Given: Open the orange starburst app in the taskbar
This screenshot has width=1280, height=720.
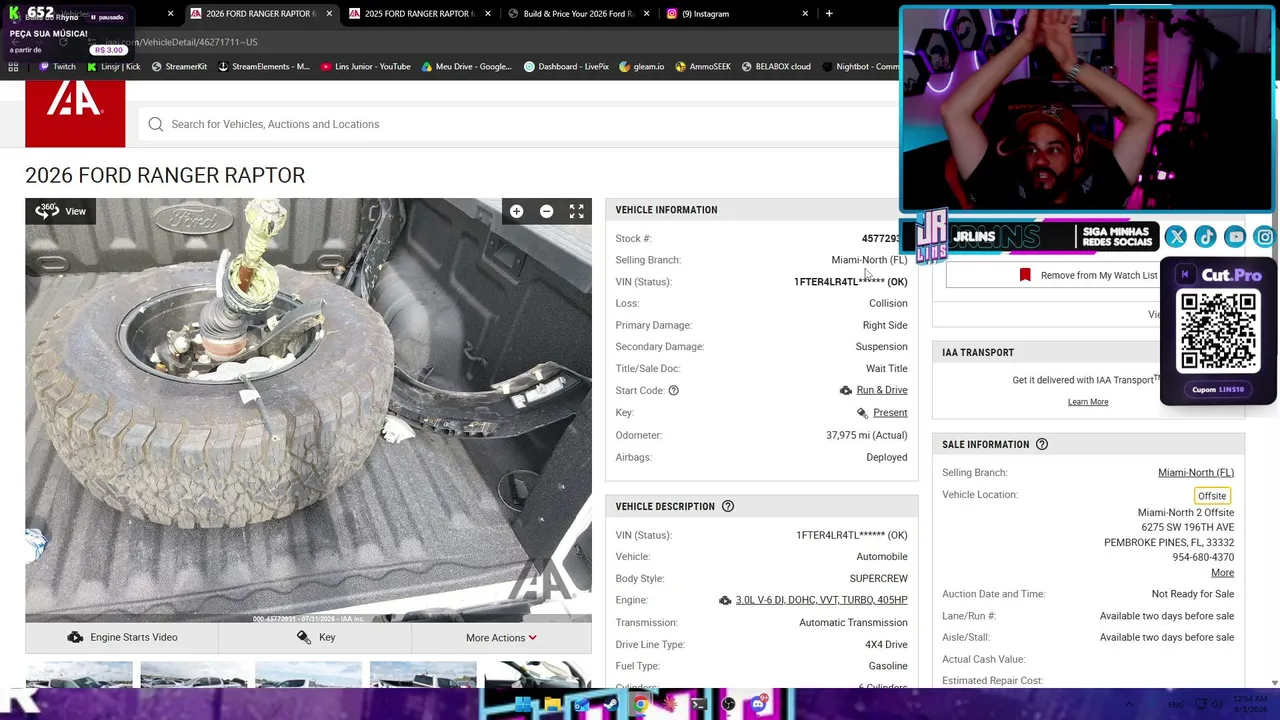Looking at the screenshot, I should point(670,705).
